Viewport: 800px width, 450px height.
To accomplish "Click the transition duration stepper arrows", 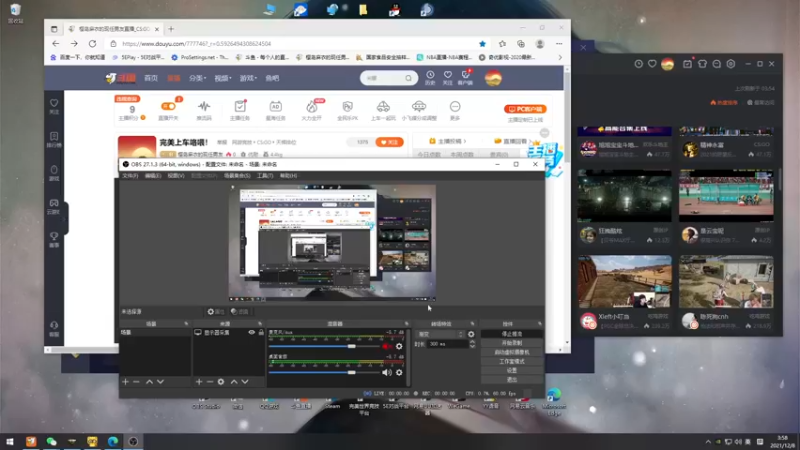I will click(472, 344).
